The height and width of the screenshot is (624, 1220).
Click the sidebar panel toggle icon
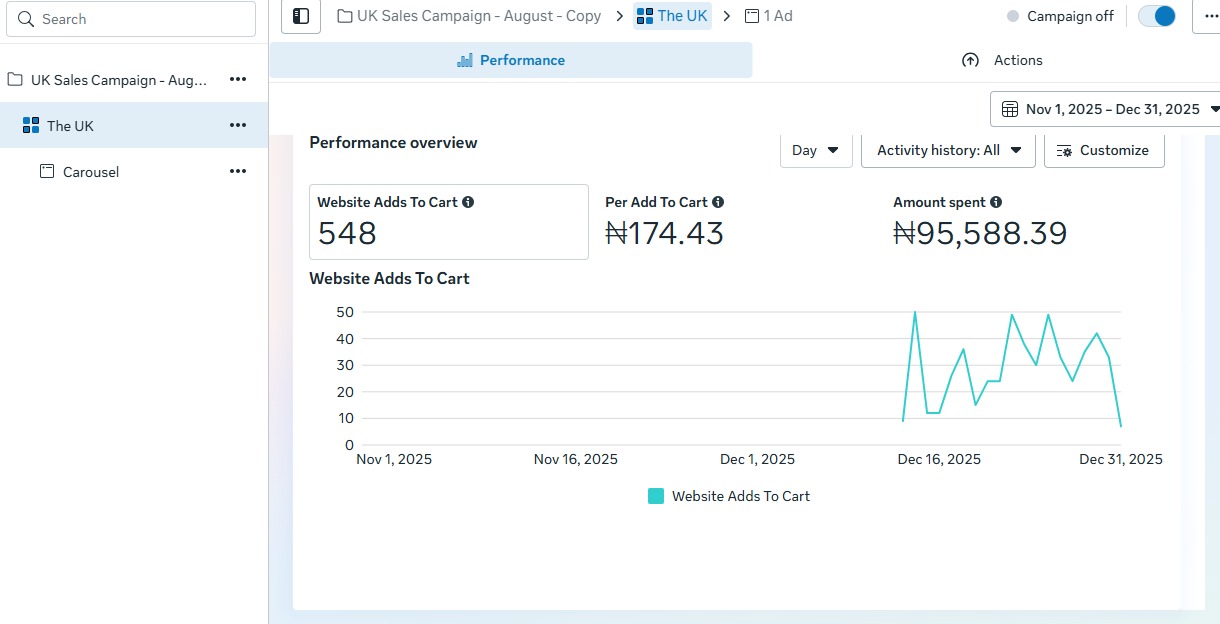pos(300,16)
